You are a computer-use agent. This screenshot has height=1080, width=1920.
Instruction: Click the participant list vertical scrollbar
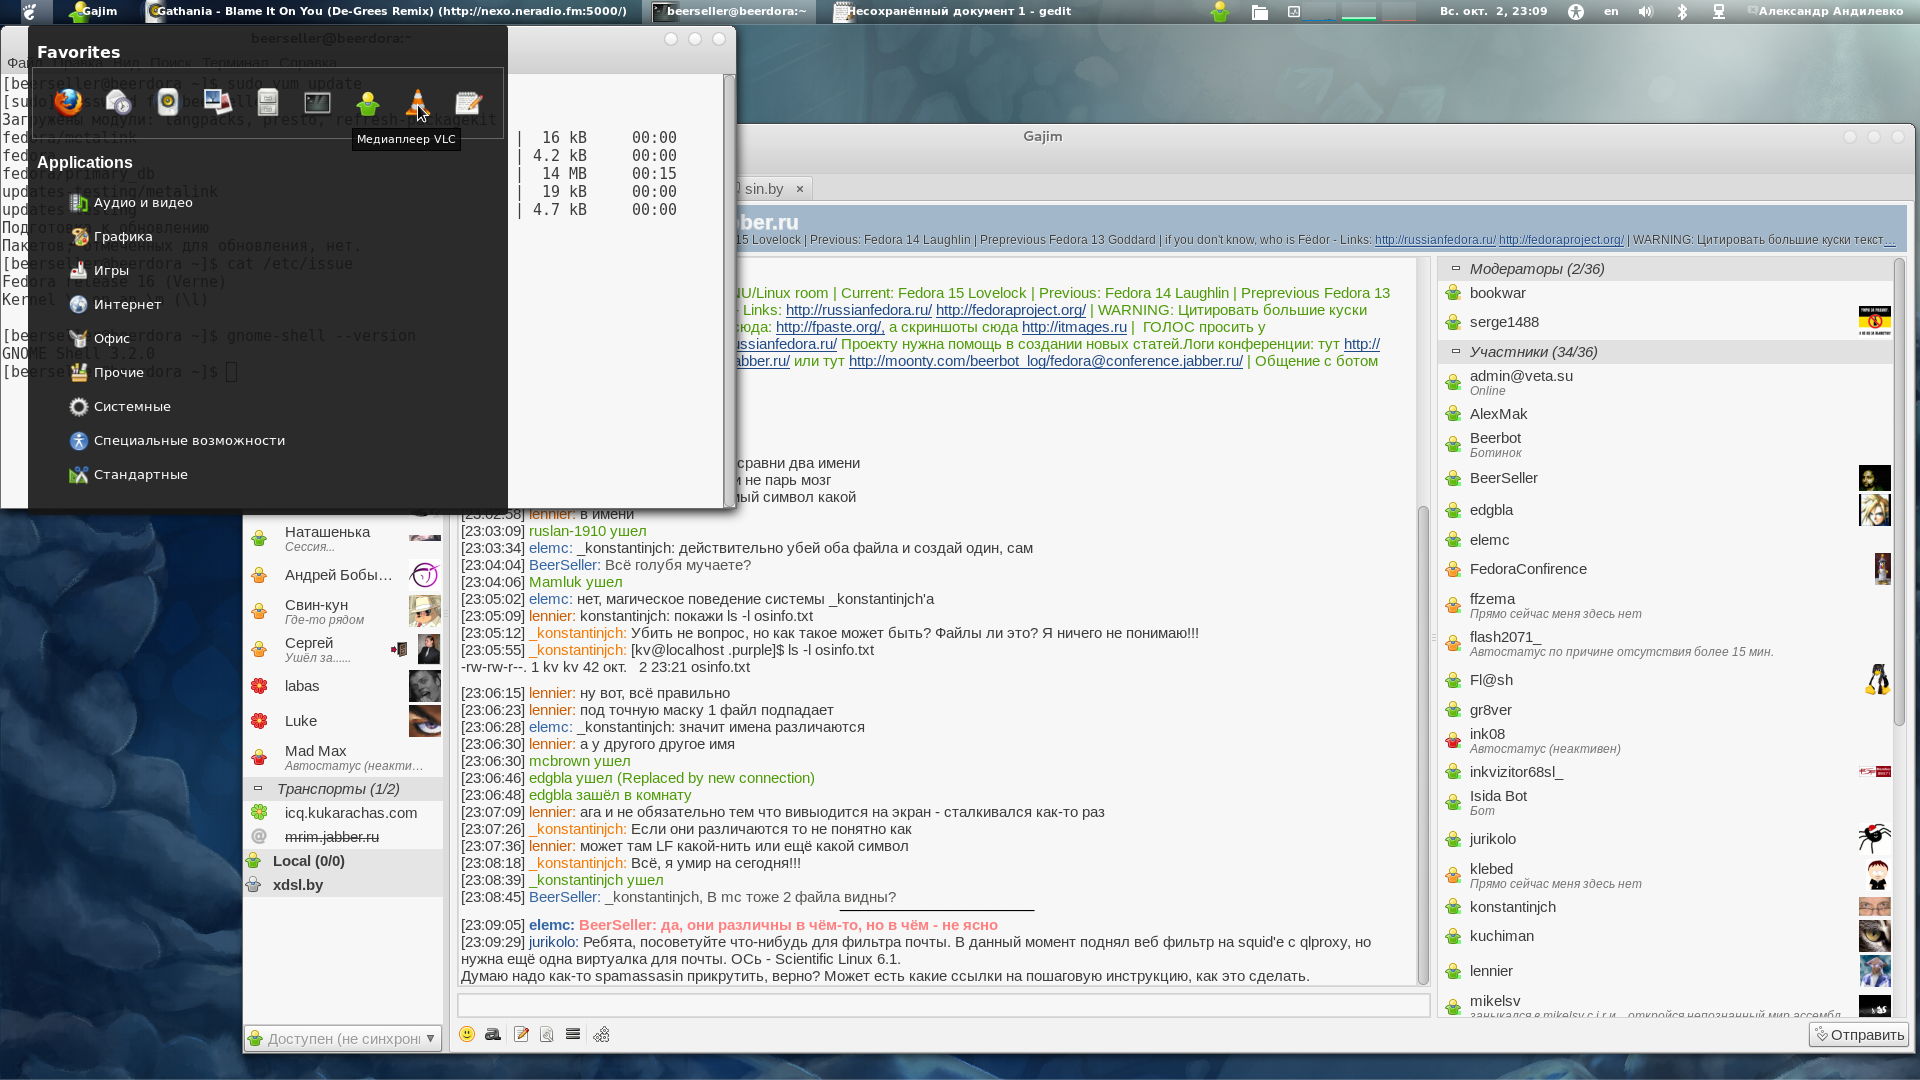1899,492
